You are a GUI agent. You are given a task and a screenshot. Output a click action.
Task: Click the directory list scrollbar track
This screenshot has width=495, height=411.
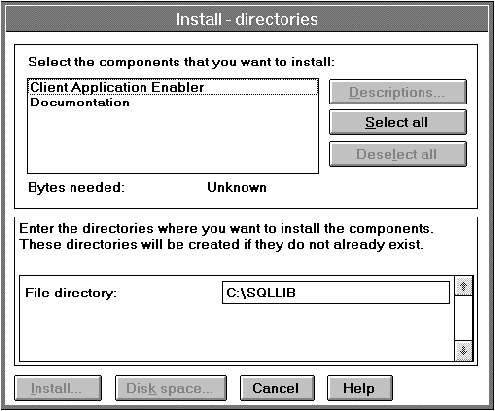click(x=464, y=318)
